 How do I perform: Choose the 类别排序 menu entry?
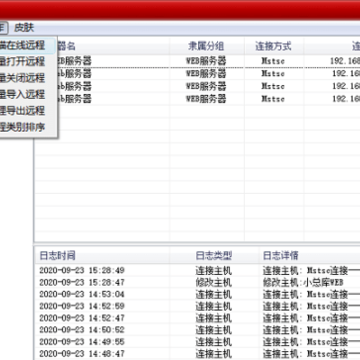(23, 127)
